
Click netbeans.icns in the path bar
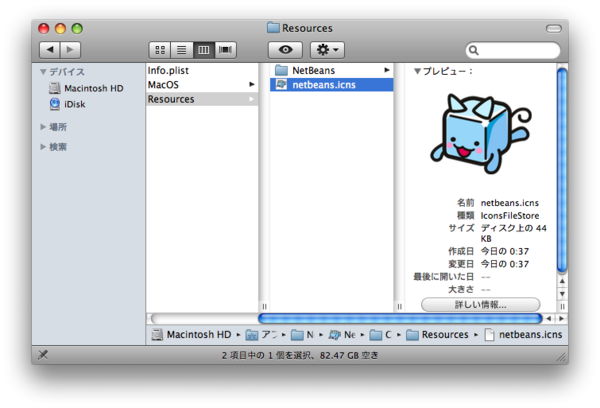pyautogui.click(x=523, y=335)
